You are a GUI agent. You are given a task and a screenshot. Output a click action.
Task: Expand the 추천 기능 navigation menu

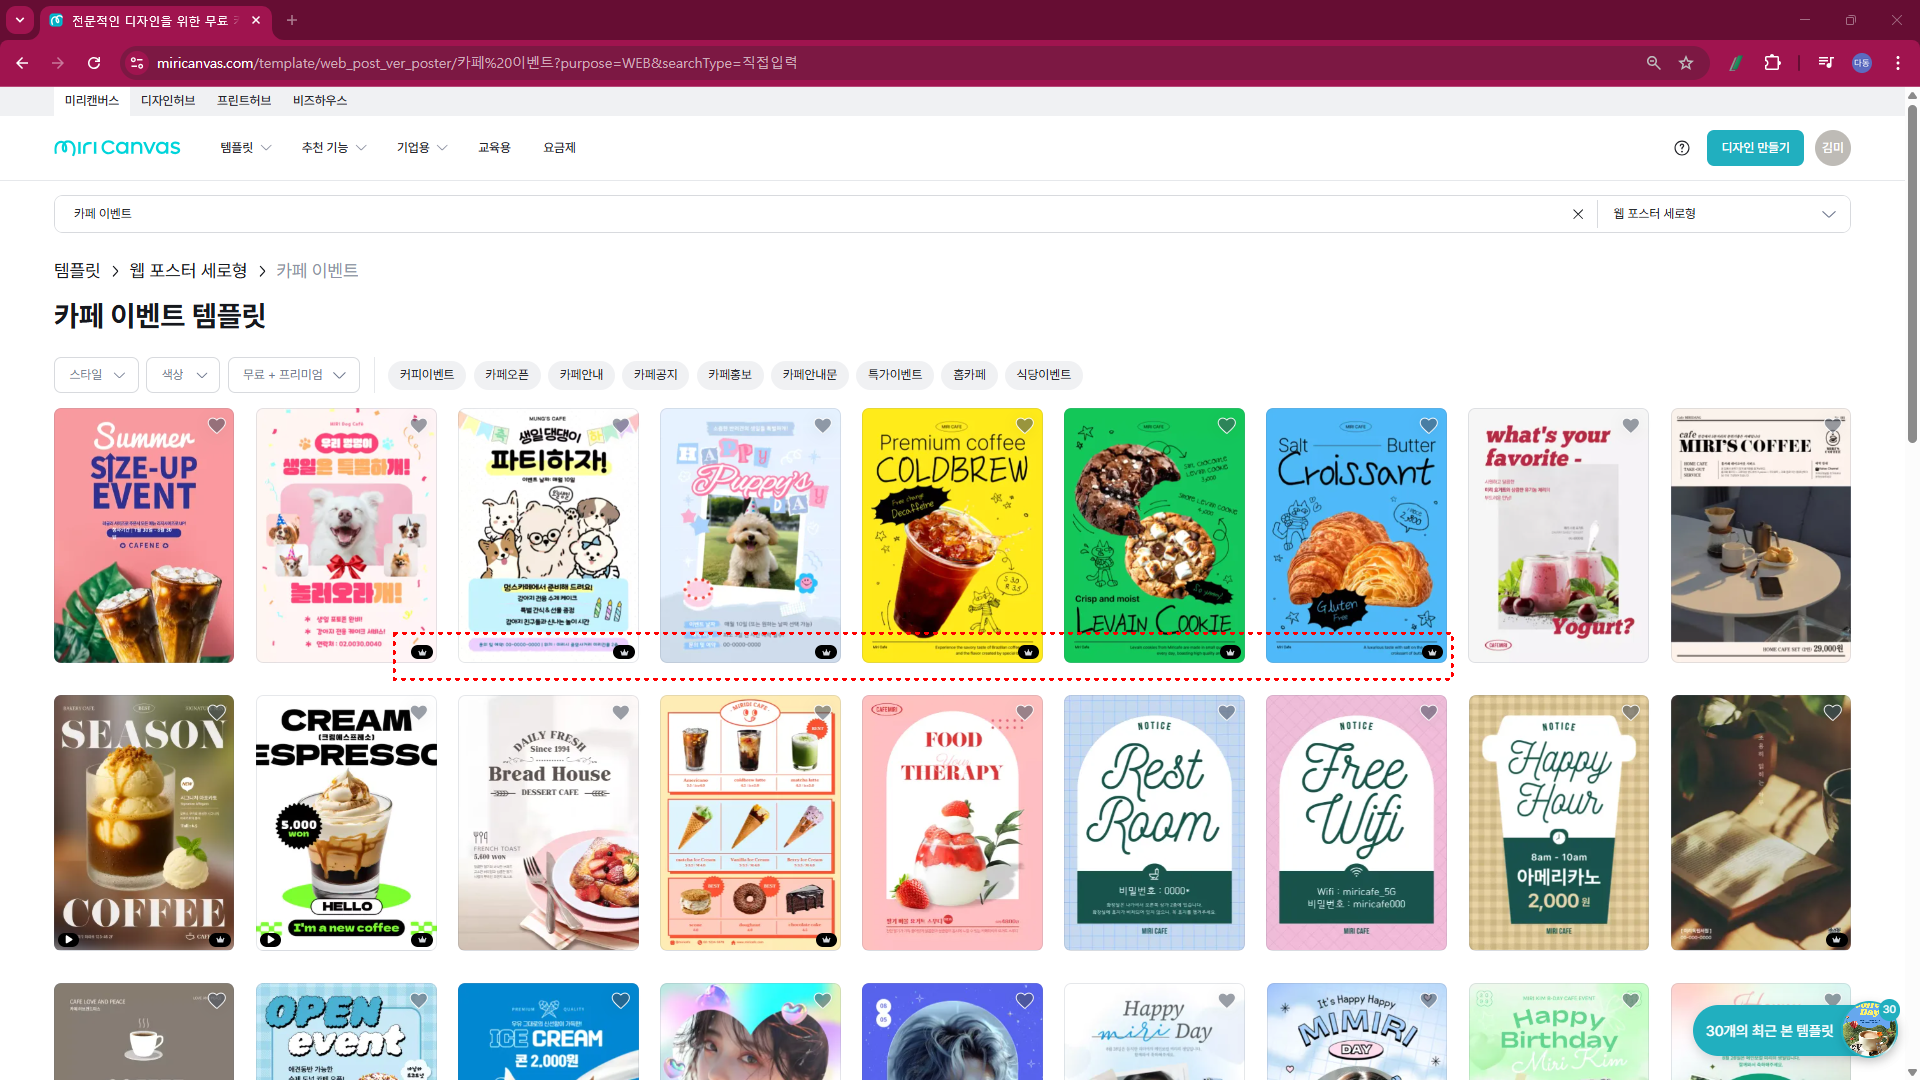(x=334, y=148)
